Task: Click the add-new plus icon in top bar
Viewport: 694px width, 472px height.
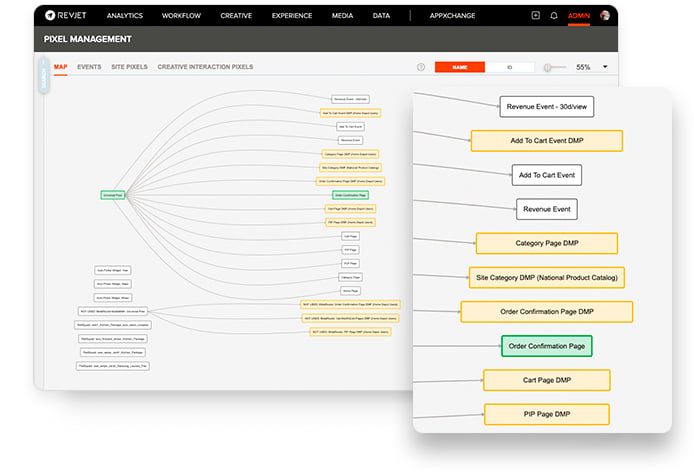Action: pos(535,16)
